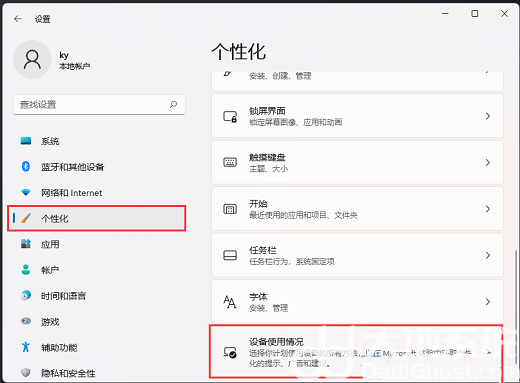Click the 安装、创建、管理 partial card text
The width and height of the screenshot is (520, 383).
(x=280, y=76)
